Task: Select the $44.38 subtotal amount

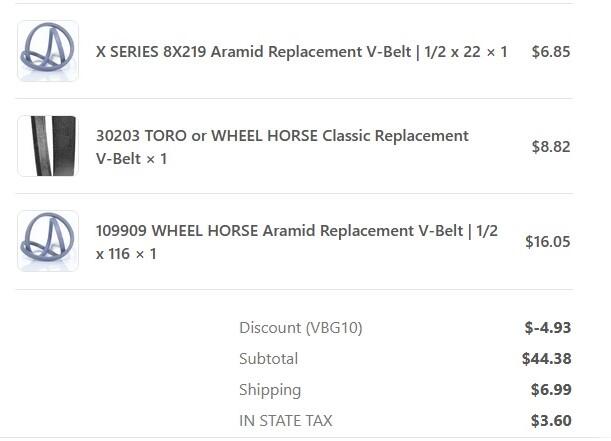Action: [546, 358]
